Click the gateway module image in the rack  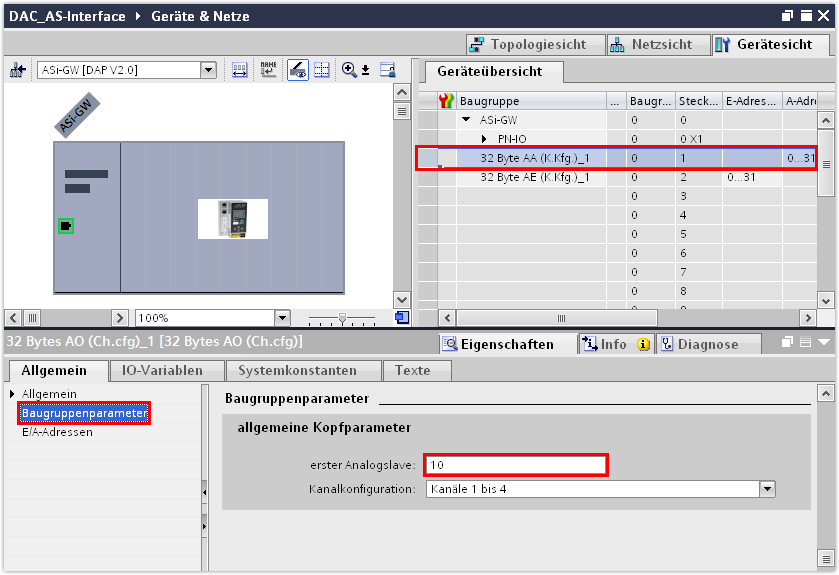(232, 218)
